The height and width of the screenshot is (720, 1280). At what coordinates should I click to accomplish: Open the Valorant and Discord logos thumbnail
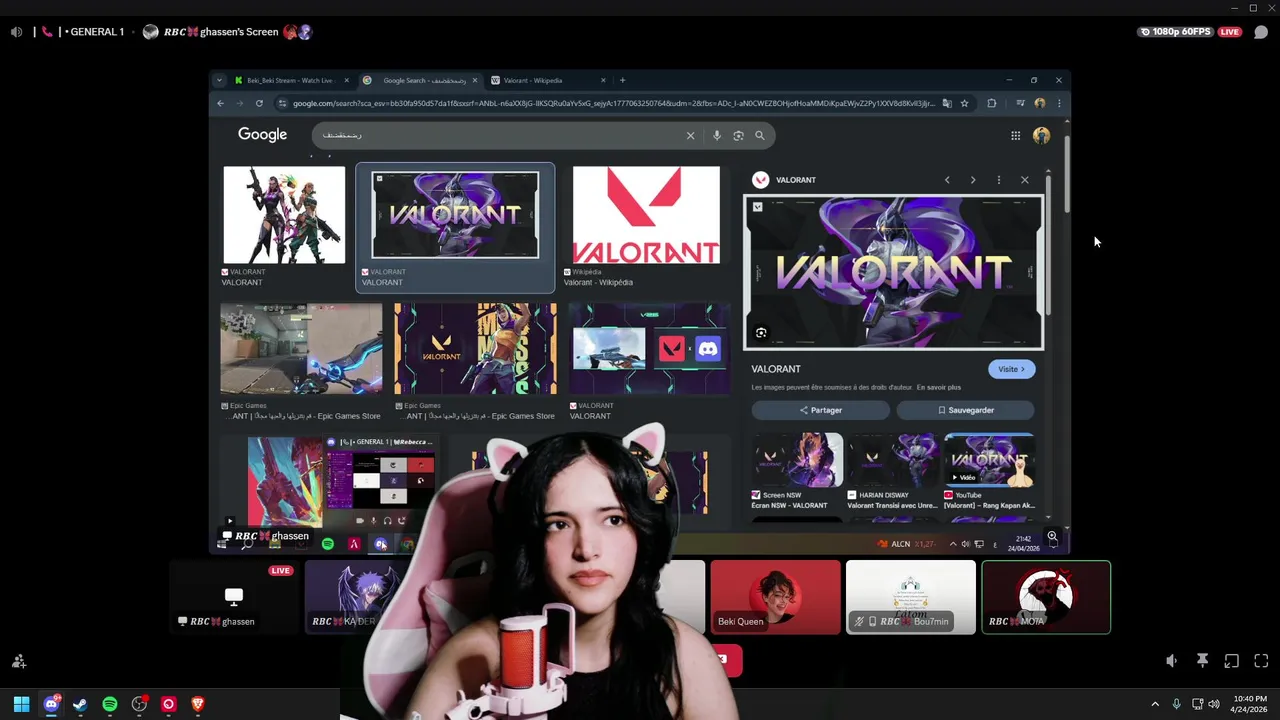coord(649,349)
